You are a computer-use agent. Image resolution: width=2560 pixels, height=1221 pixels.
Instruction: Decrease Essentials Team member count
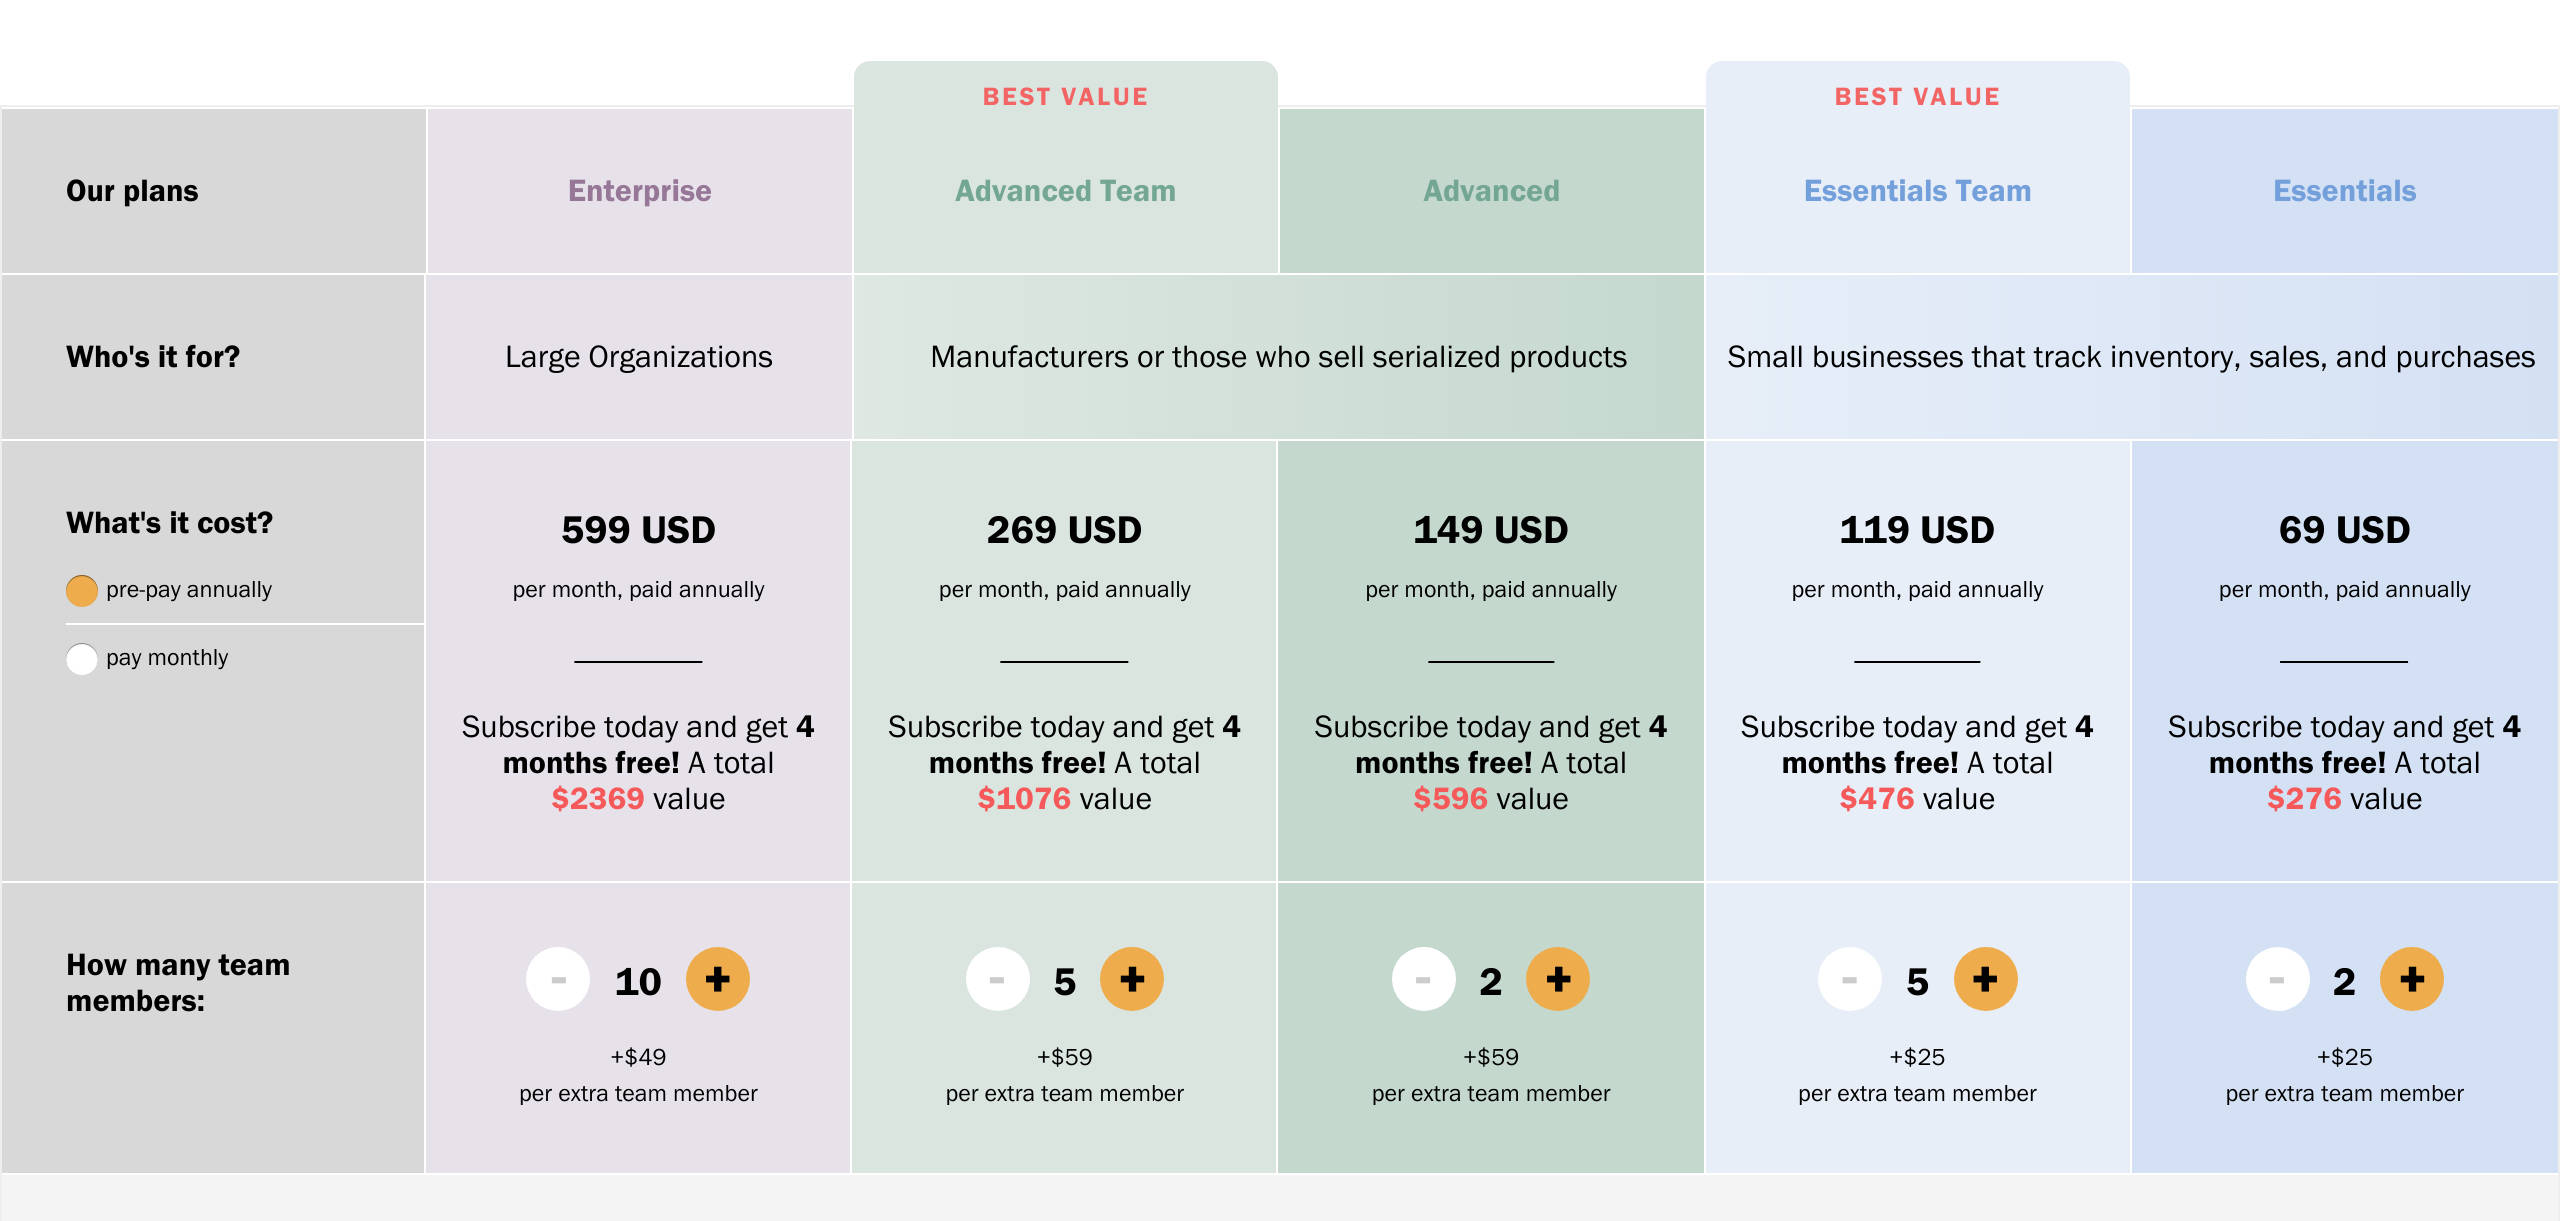(1848, 978)
